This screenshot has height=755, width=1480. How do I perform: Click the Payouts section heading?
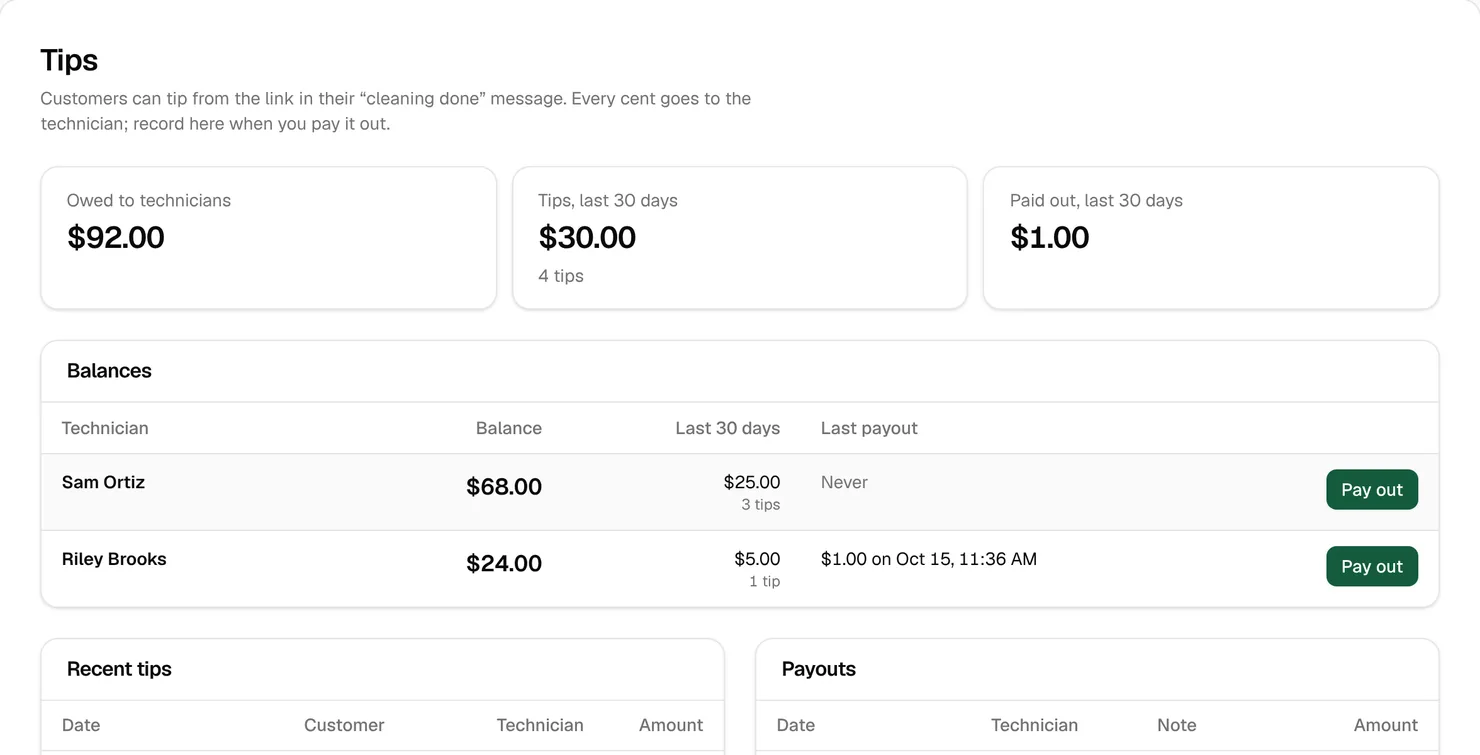pos(819,670)
